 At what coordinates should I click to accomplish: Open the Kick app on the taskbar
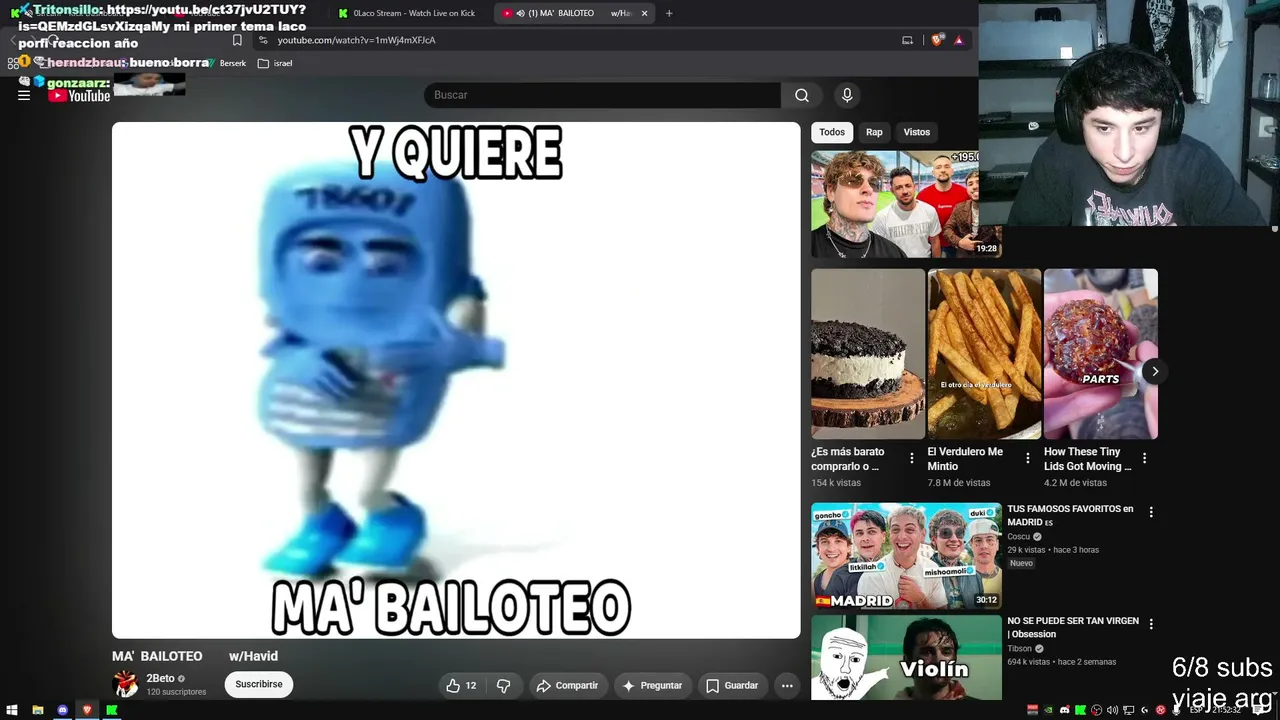112,710
